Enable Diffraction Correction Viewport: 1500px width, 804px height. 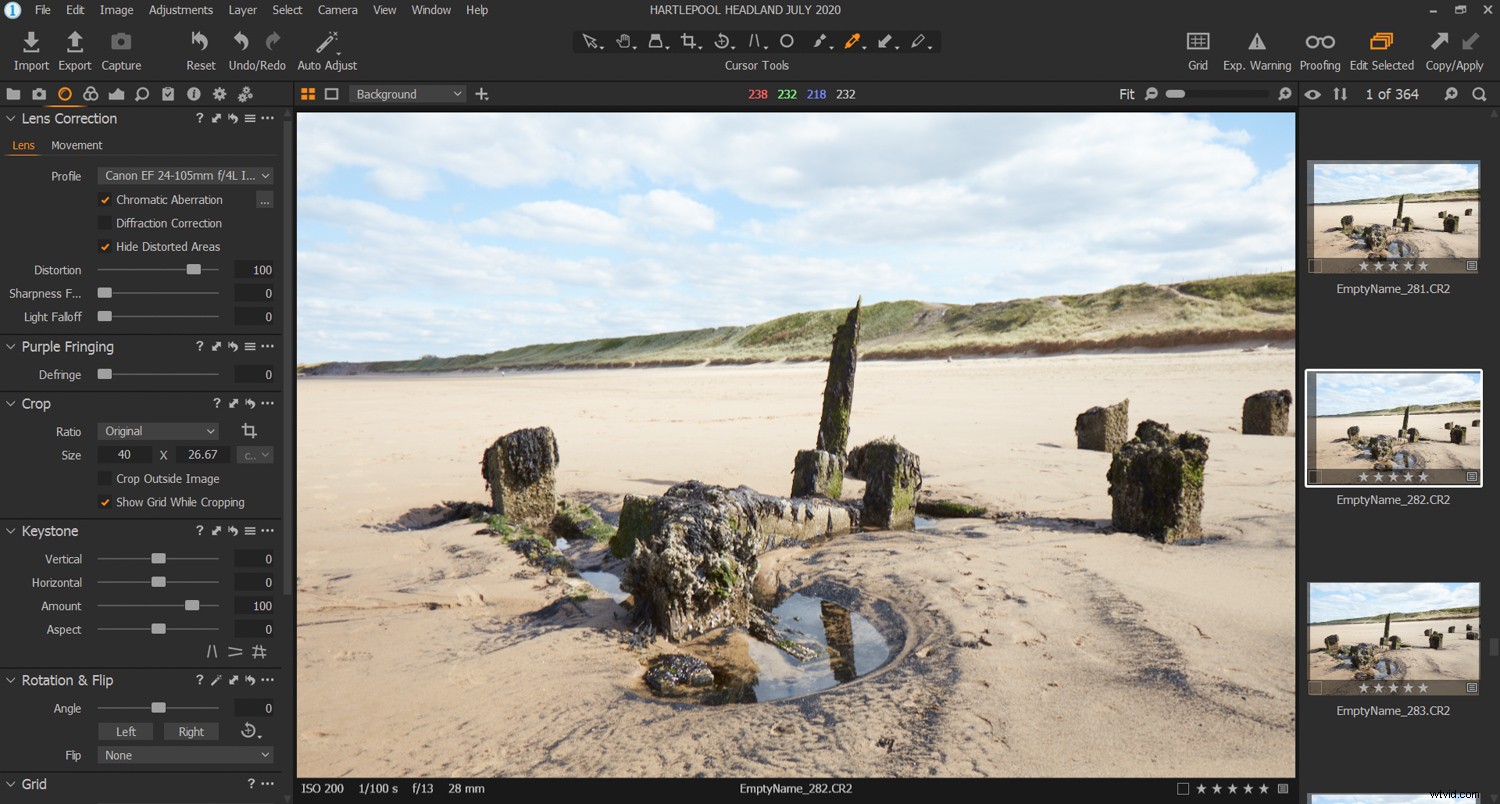pos(105,223)
